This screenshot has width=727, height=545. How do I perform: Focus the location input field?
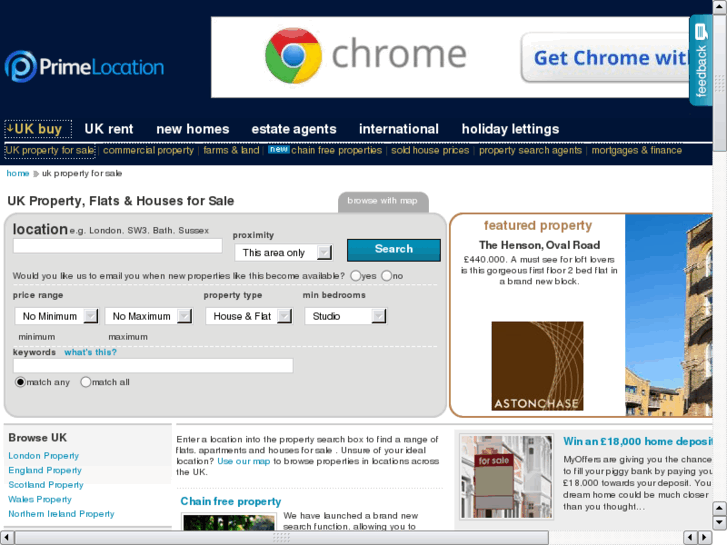pyautogui.click(x=118, y=246)
